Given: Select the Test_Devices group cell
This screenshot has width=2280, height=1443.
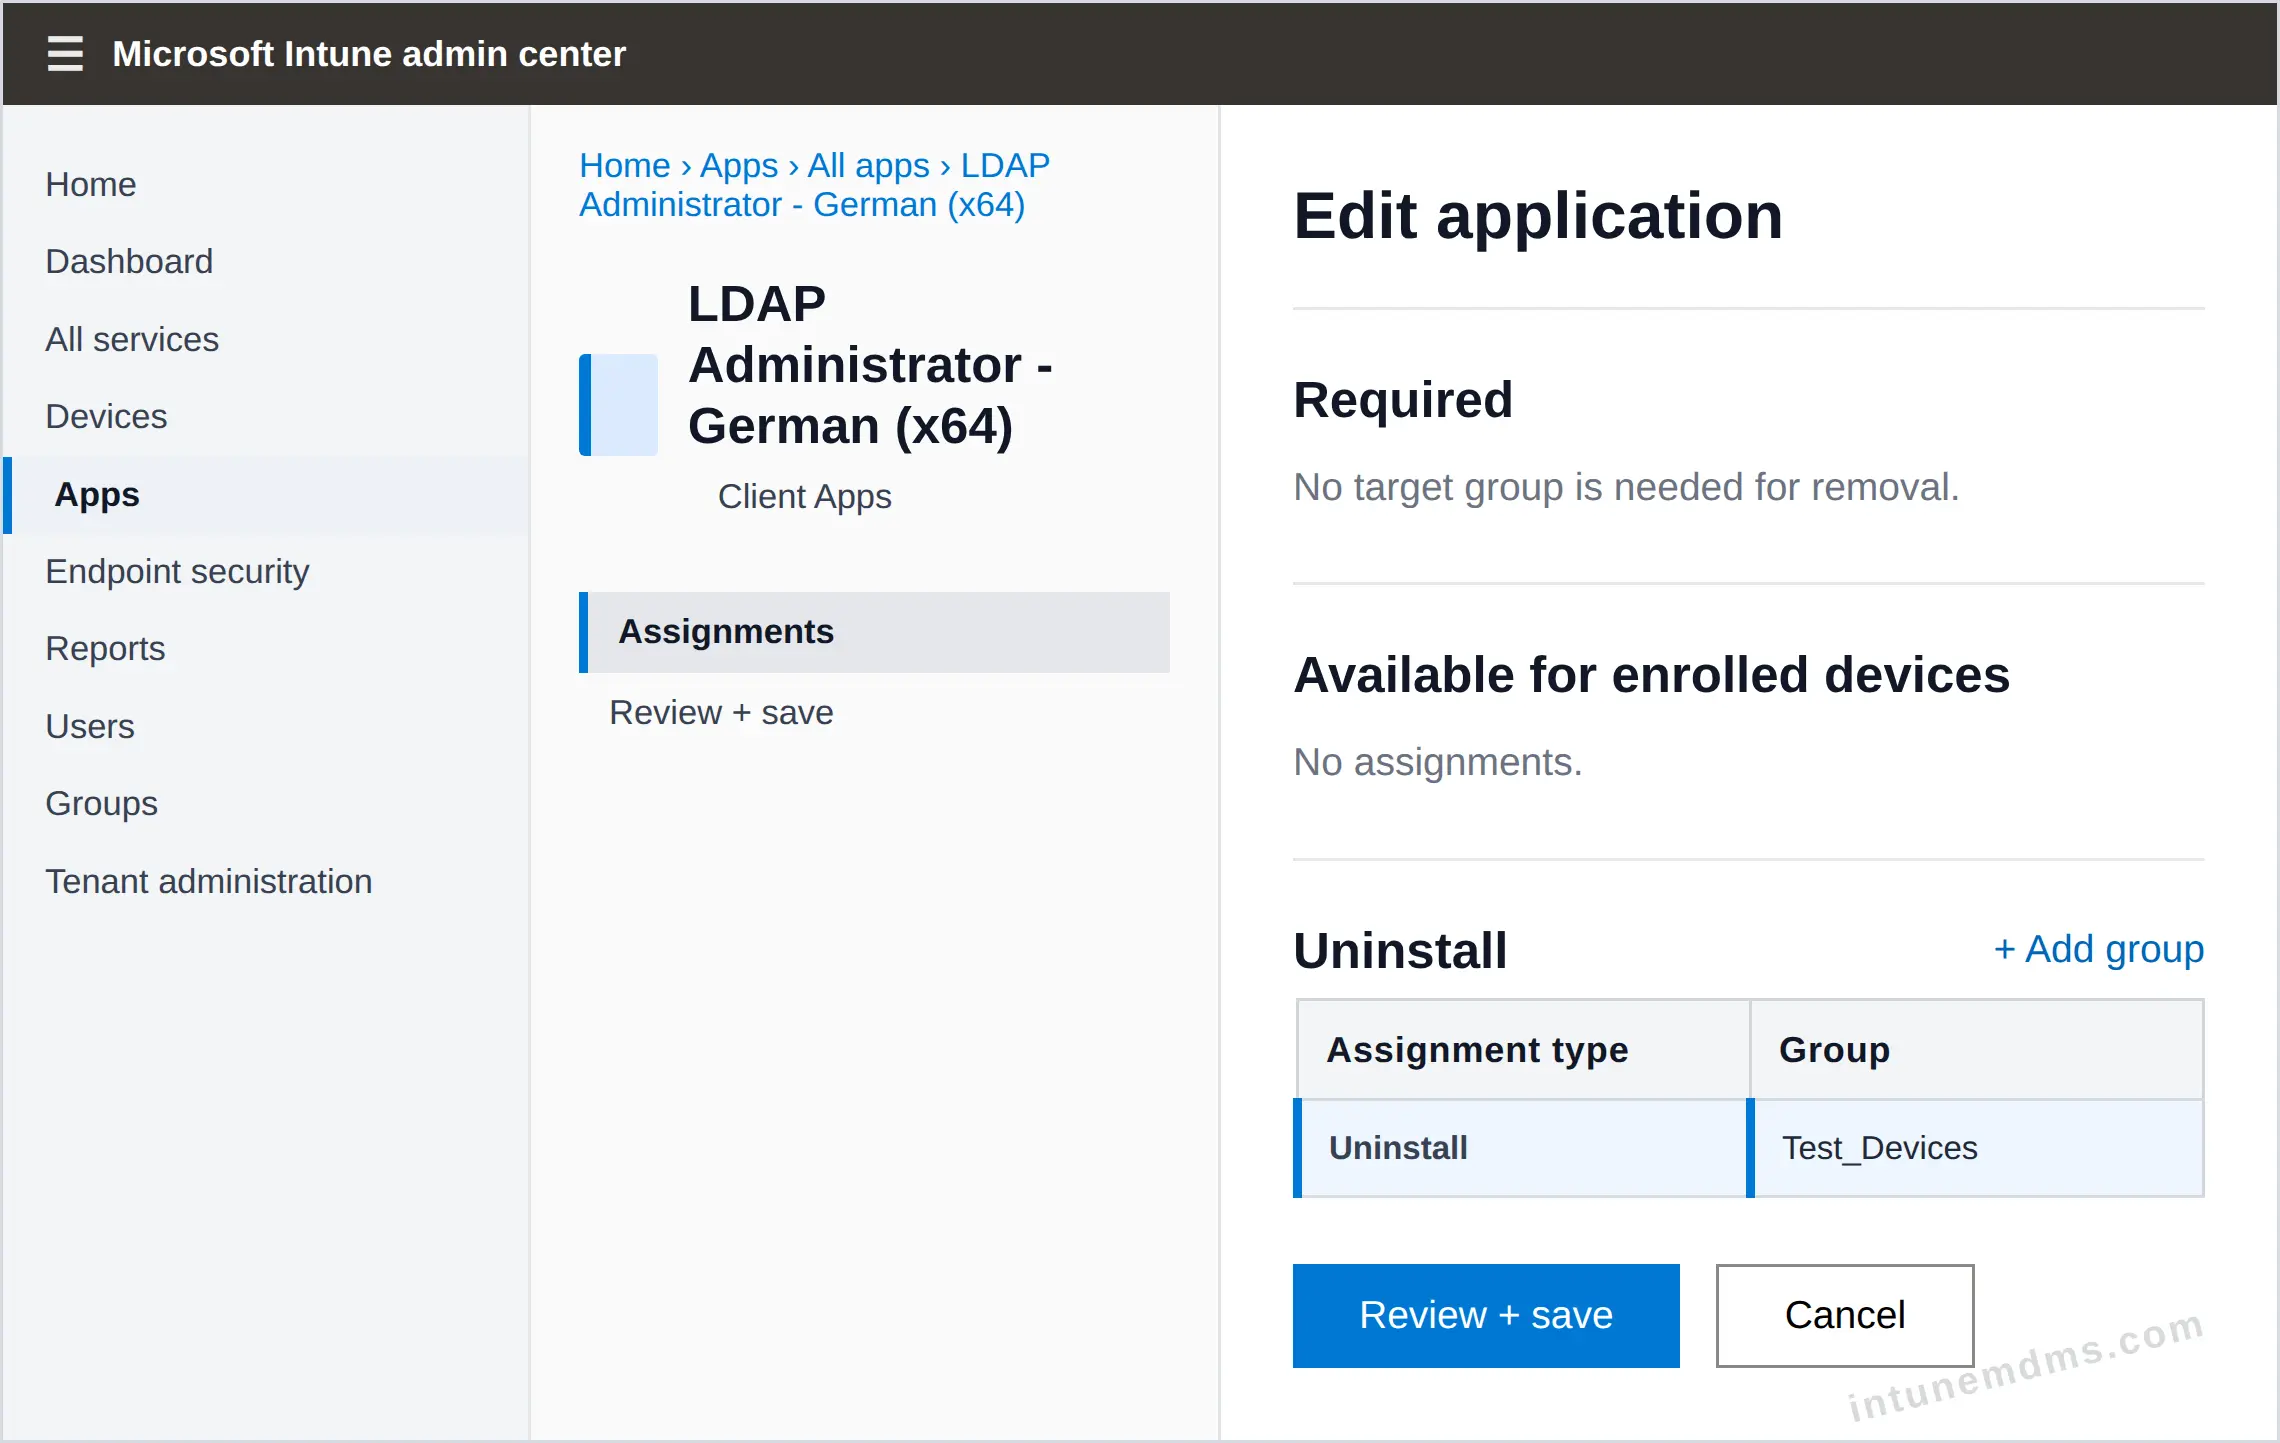Looking at the screenshot, I should click(x=1977, y=1148).
